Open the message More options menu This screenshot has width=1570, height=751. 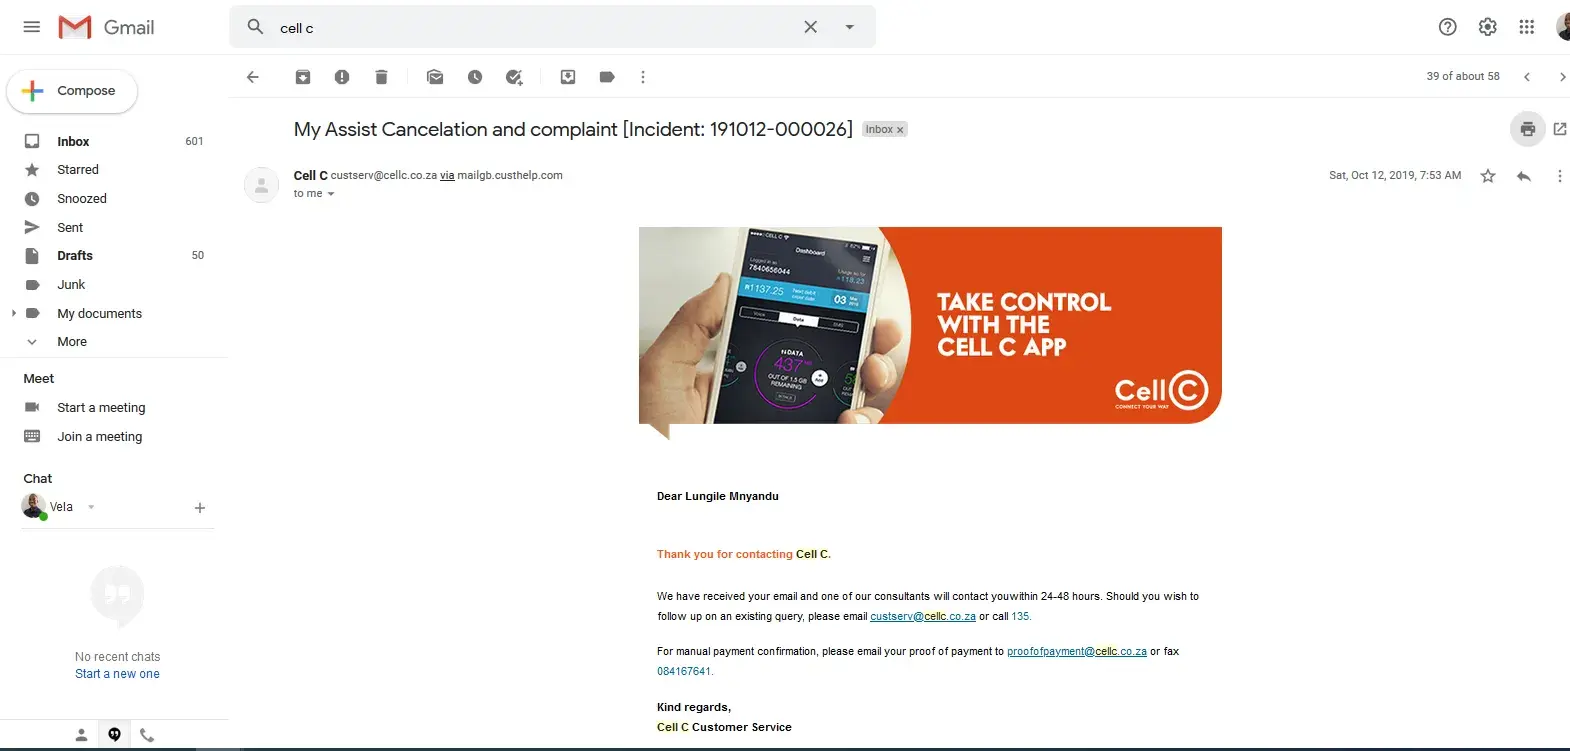coord(1559,176)
